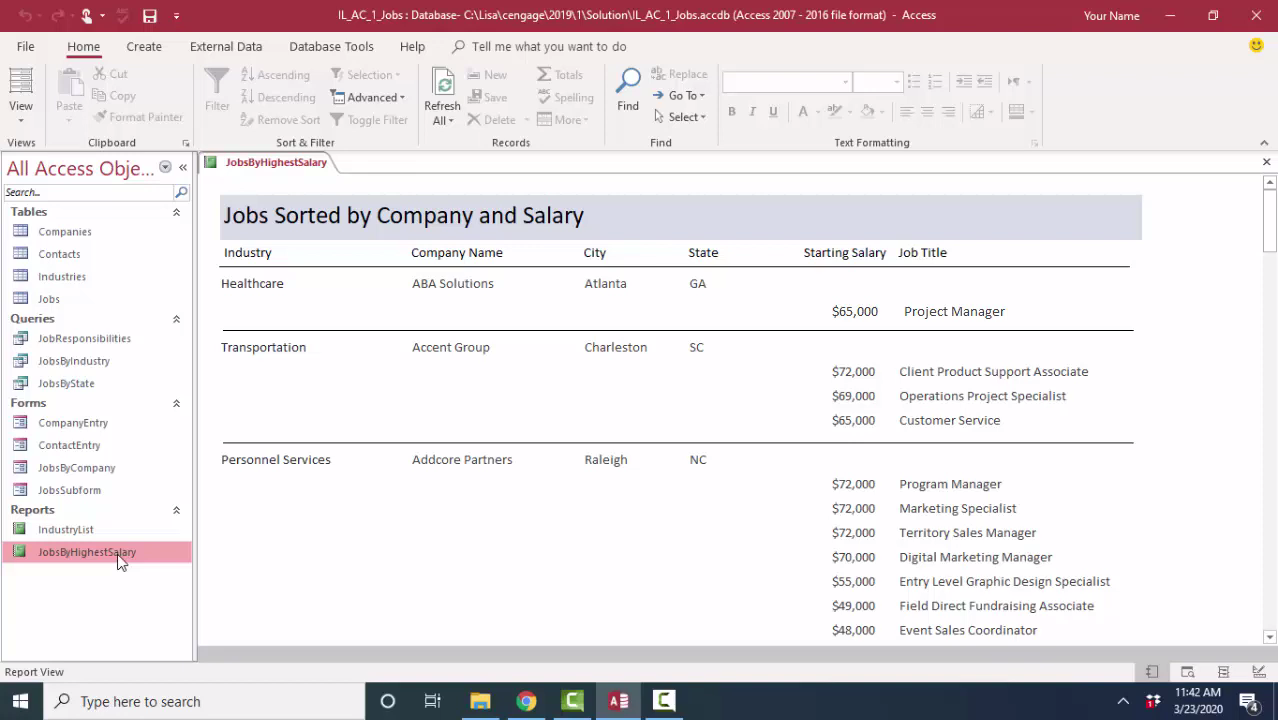The width and height of the screenshot is (1278, 720).
Task: Collapse the navigation pane with shutter button
Action: click(x=183, y=168)
